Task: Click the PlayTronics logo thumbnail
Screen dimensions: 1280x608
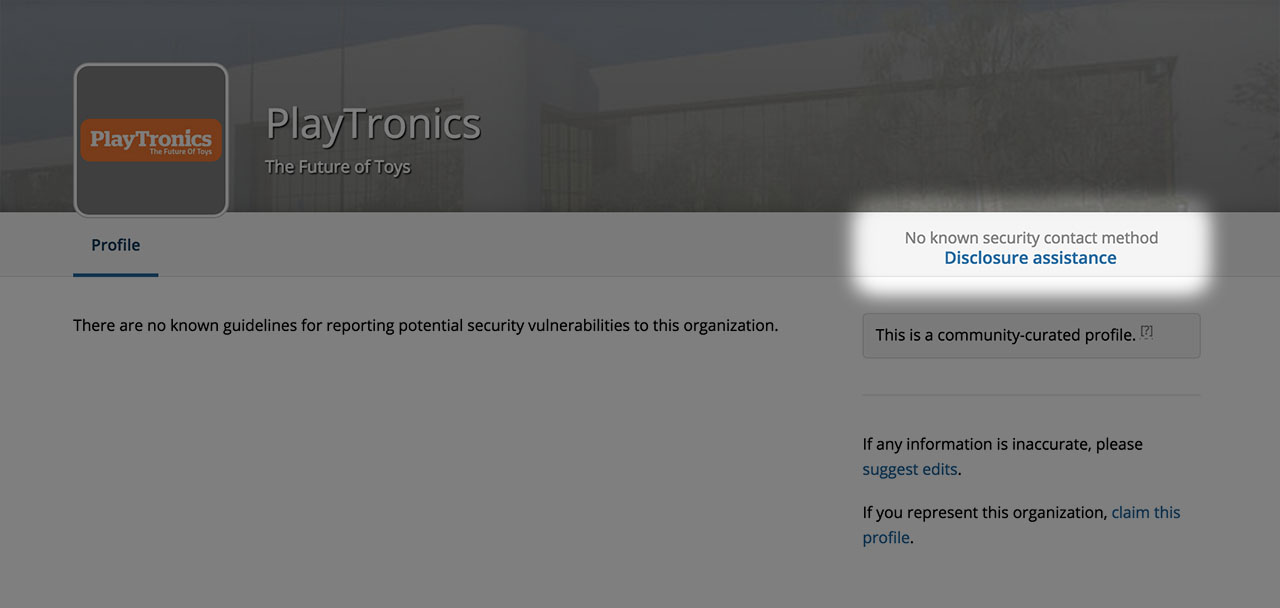Action: 151,190
